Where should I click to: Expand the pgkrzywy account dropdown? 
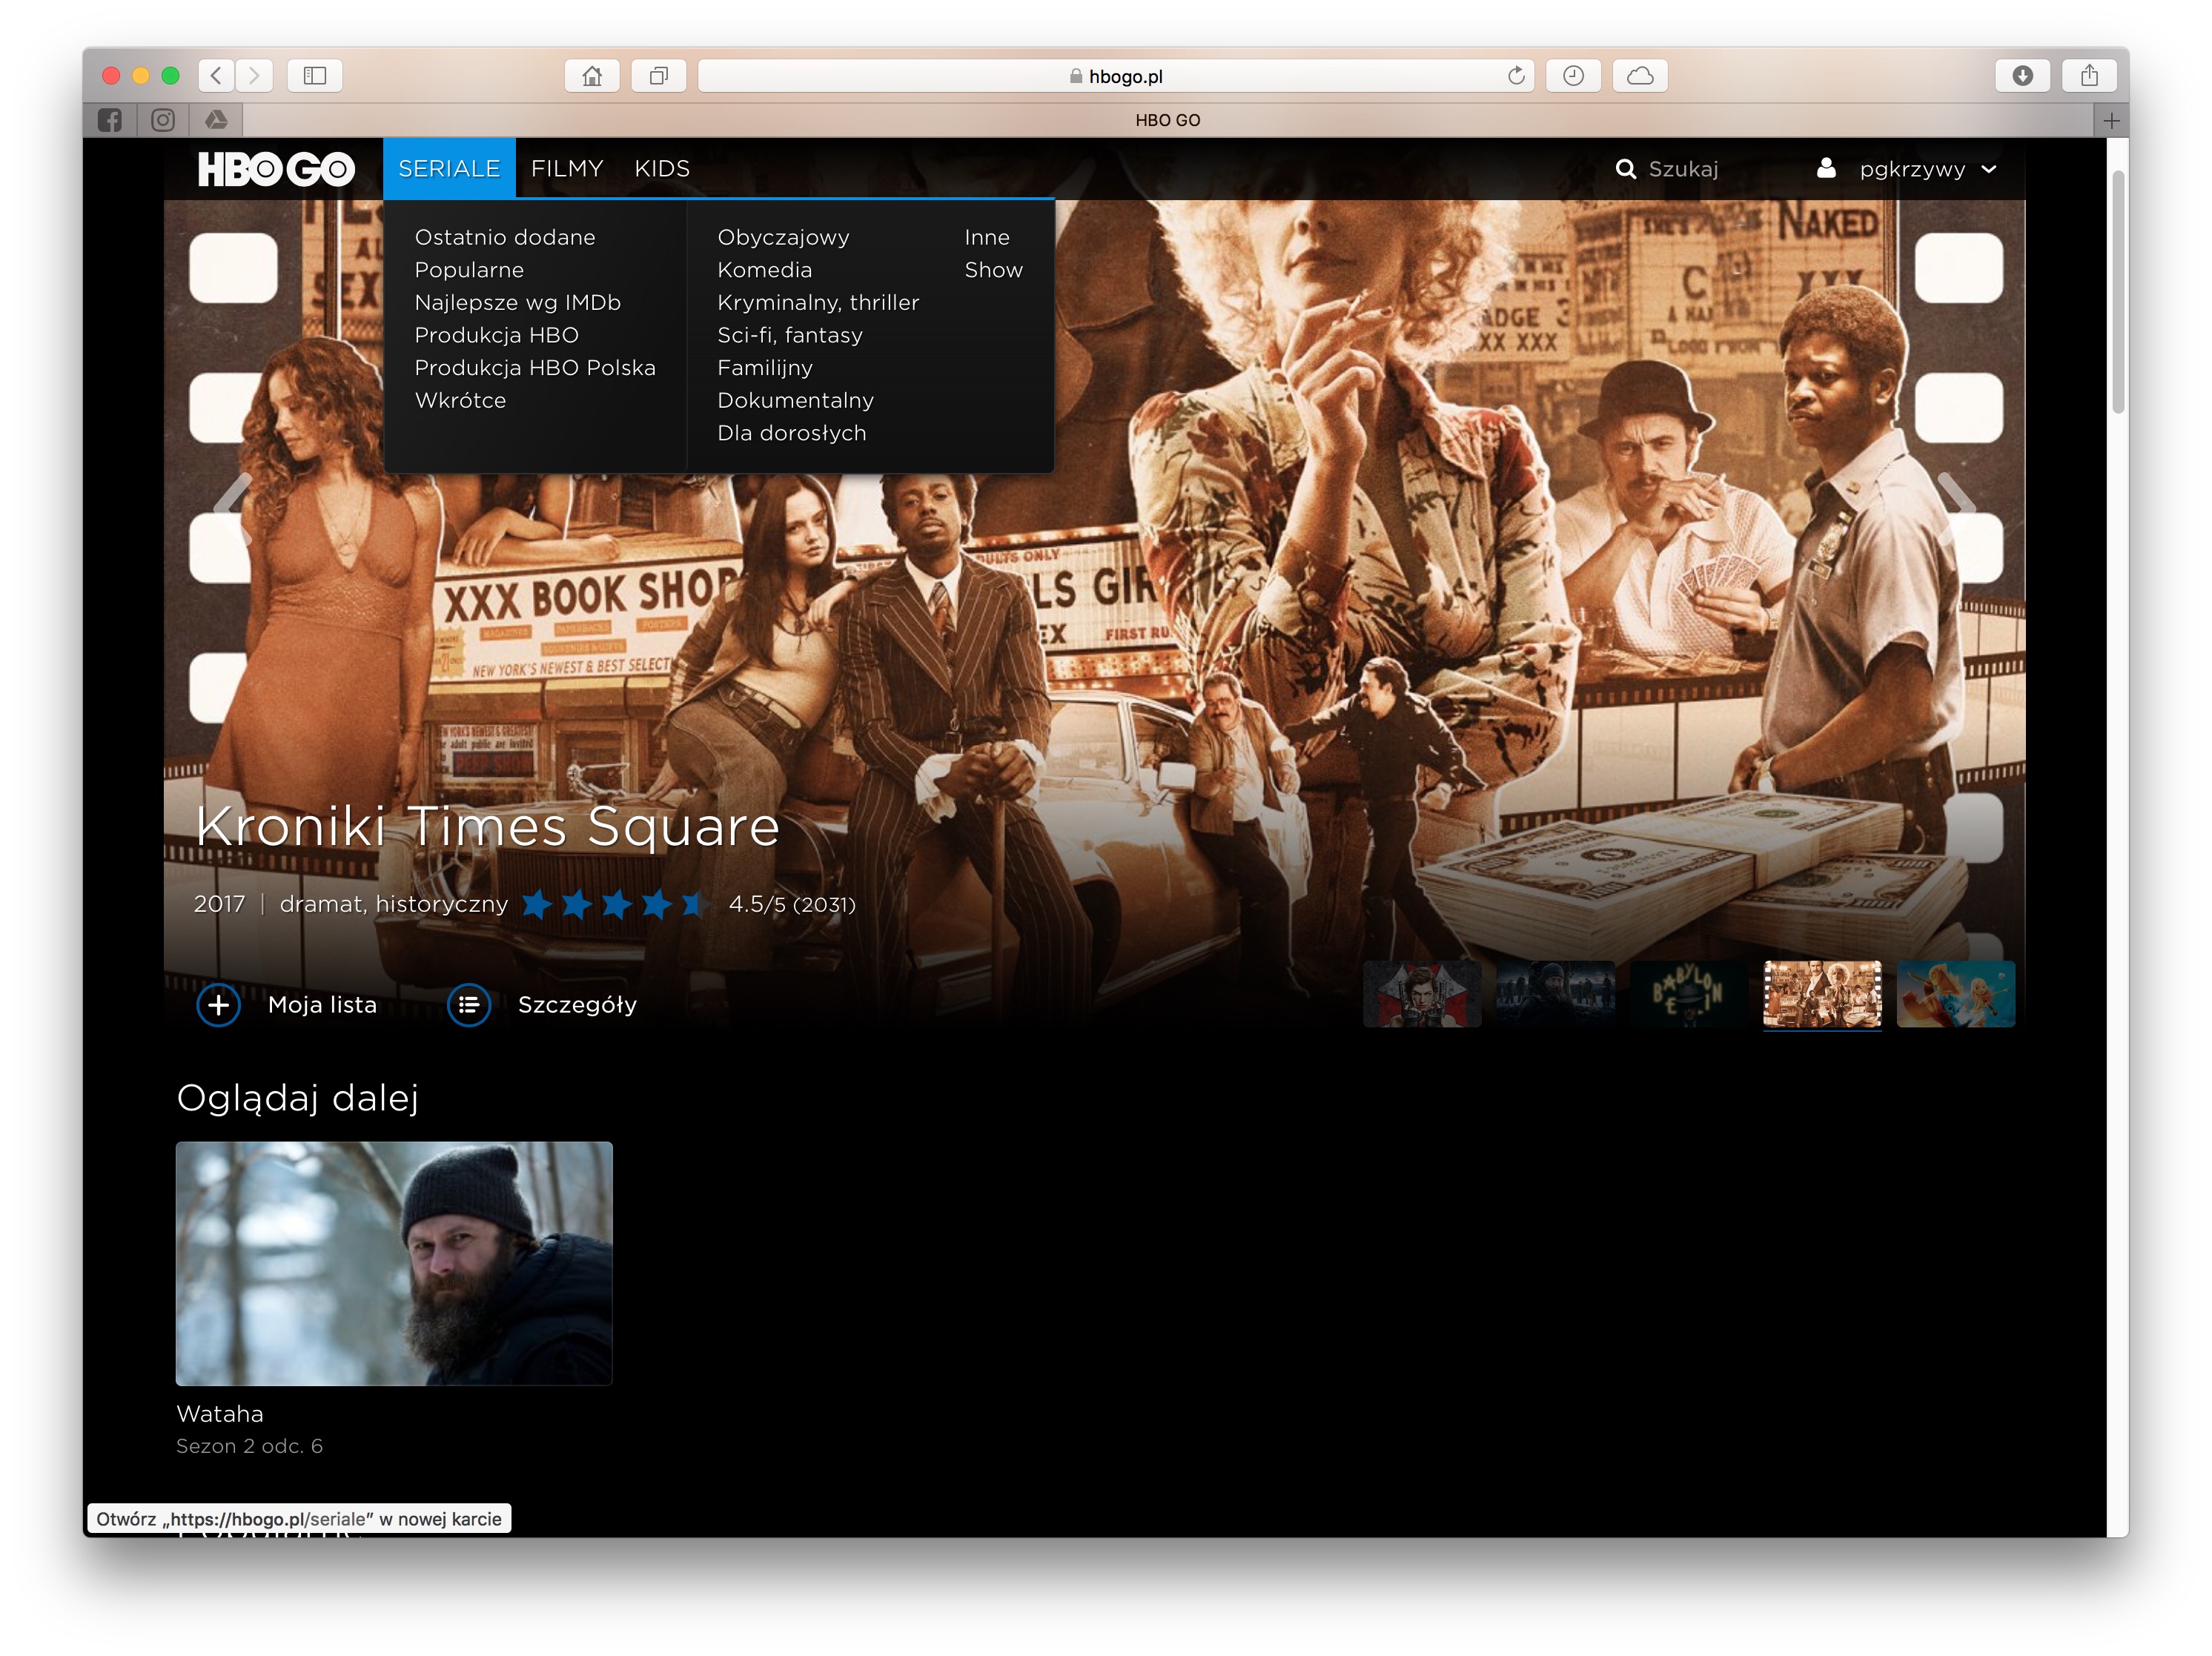pyautogui.click(x=1989, y=169)
